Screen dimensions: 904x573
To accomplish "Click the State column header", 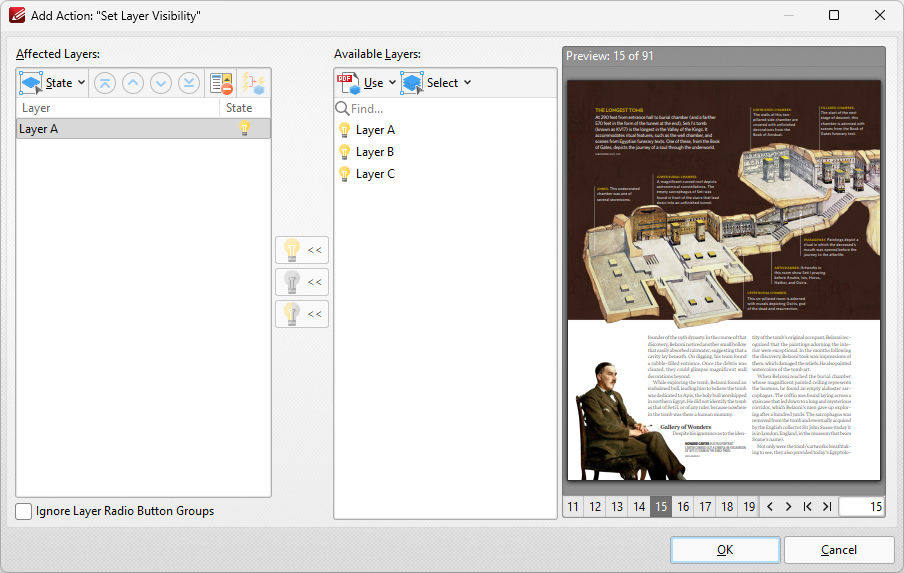I will [x=244, y=108].
